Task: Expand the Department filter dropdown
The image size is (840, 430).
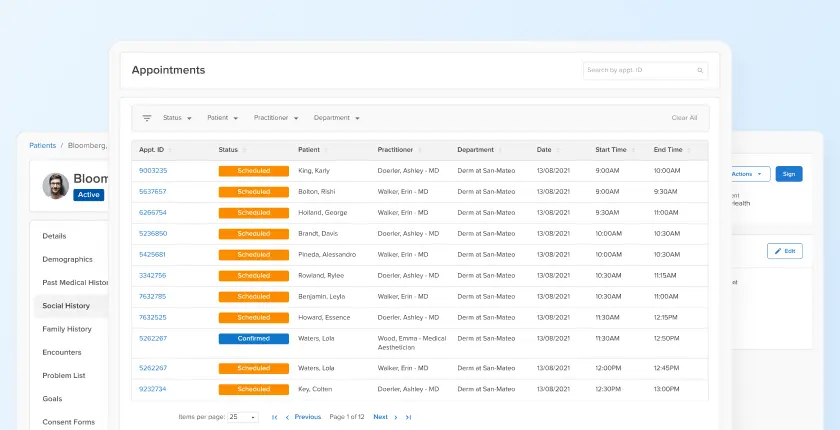Action: [336, 118]
